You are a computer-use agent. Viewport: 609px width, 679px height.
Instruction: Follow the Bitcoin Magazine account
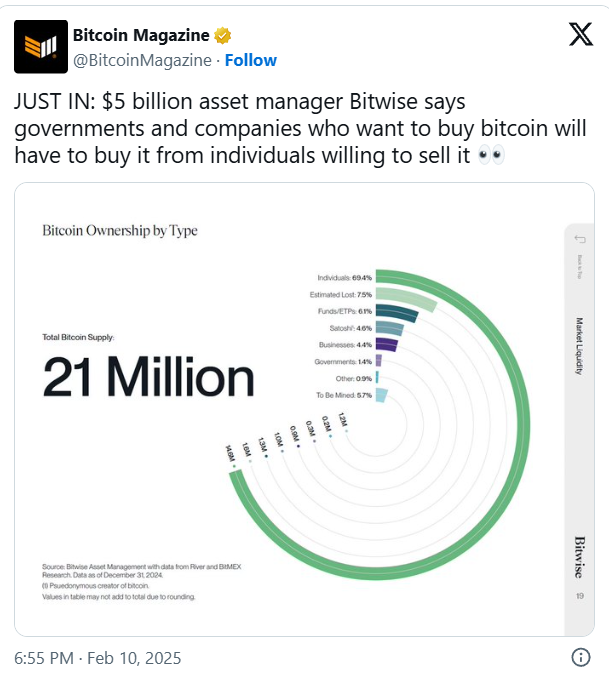[251, 60]
